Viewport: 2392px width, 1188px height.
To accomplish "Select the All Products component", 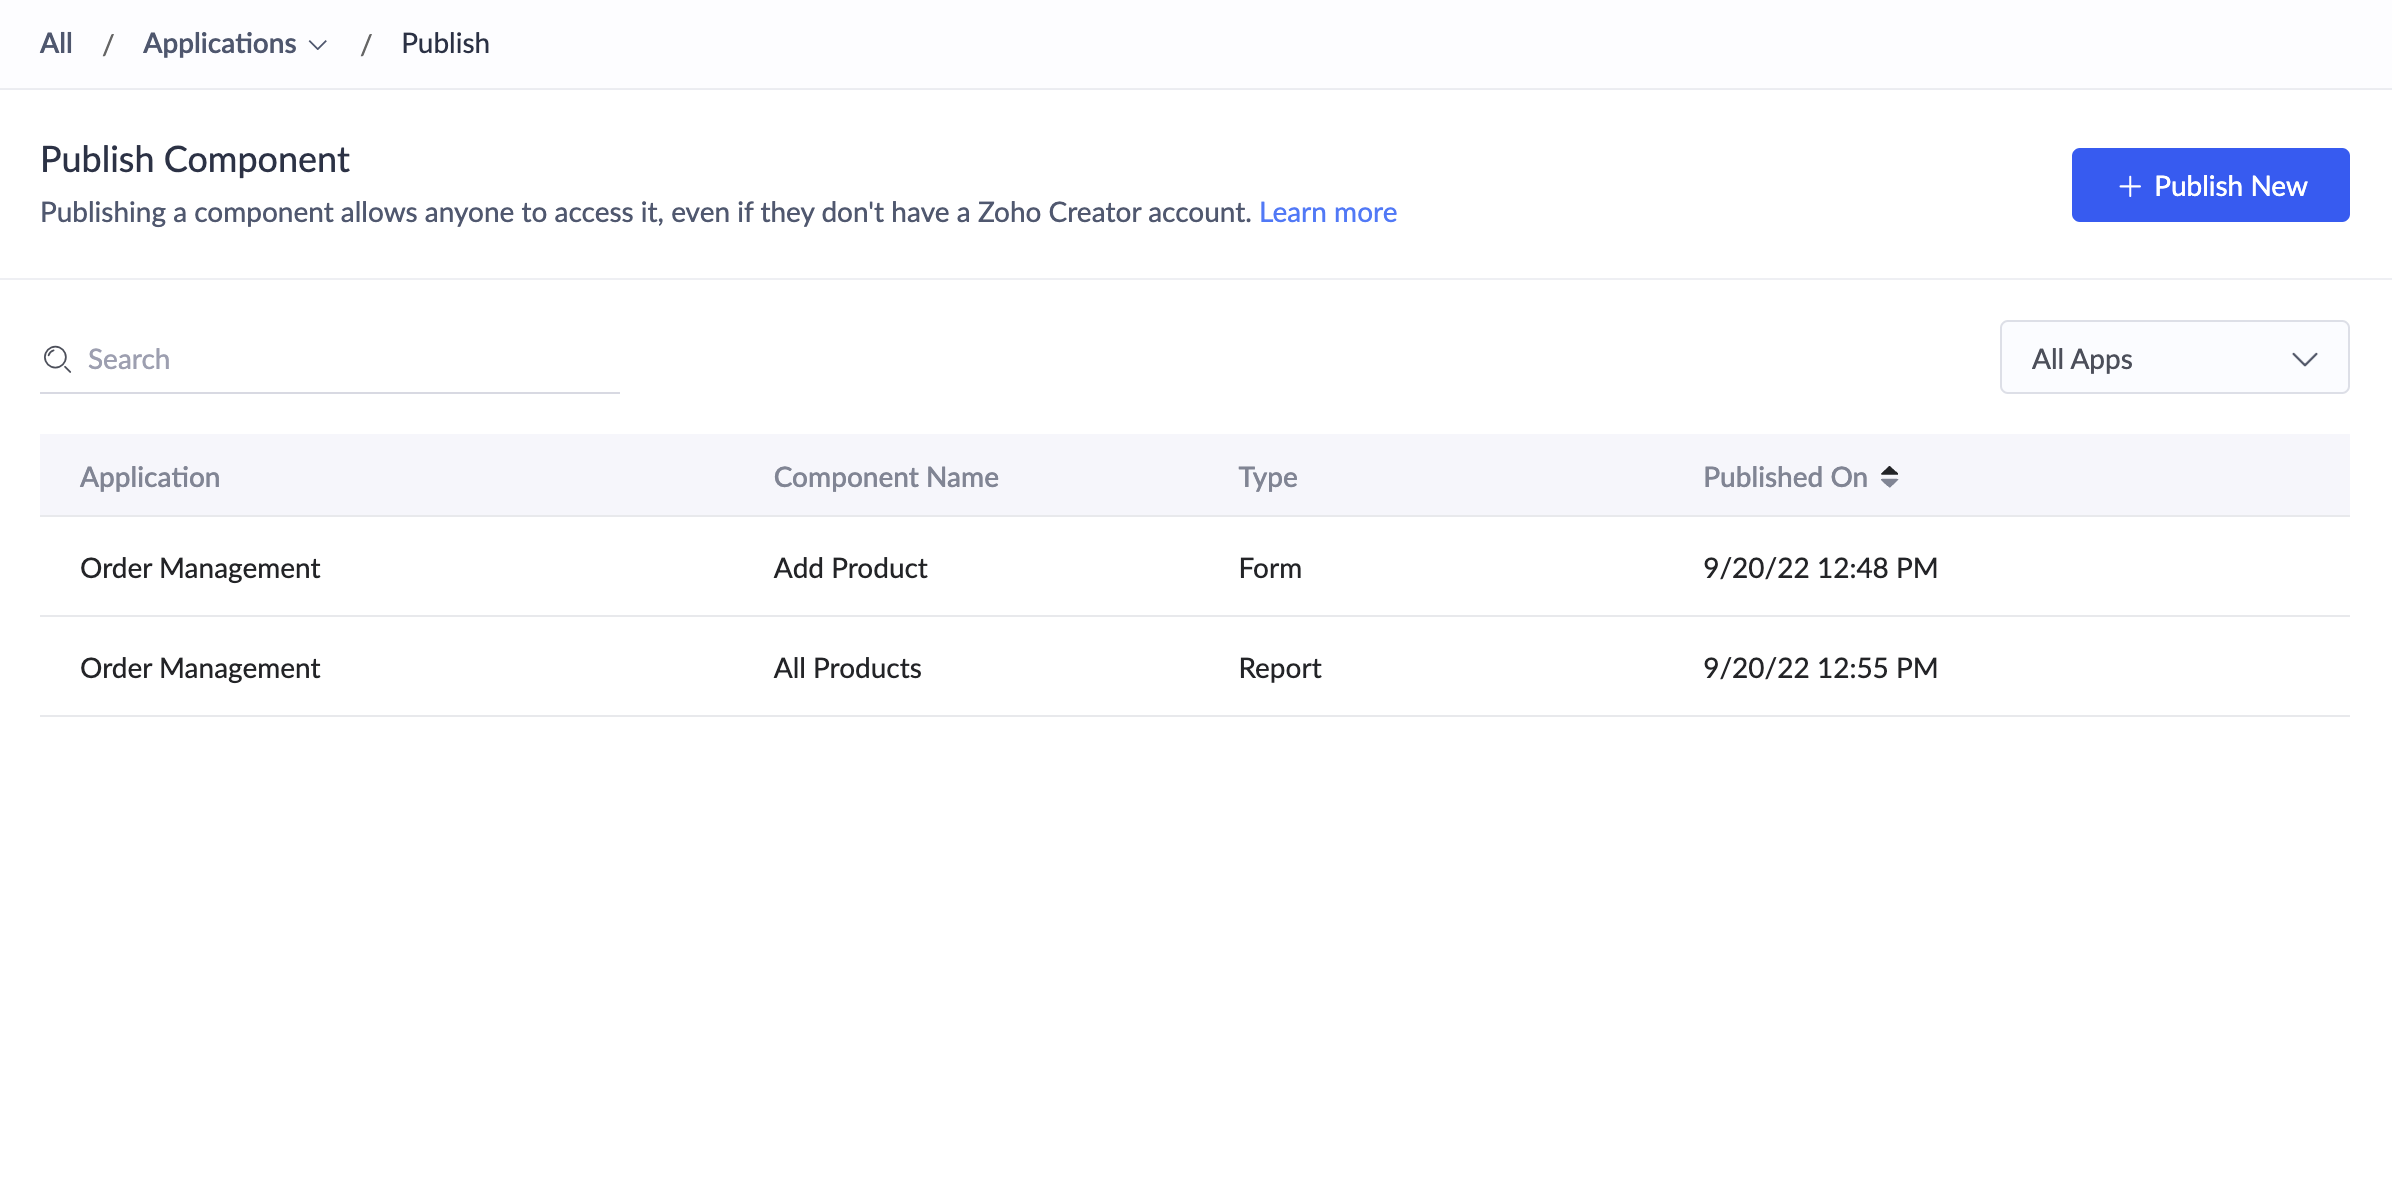I will (x=847, y=668).
